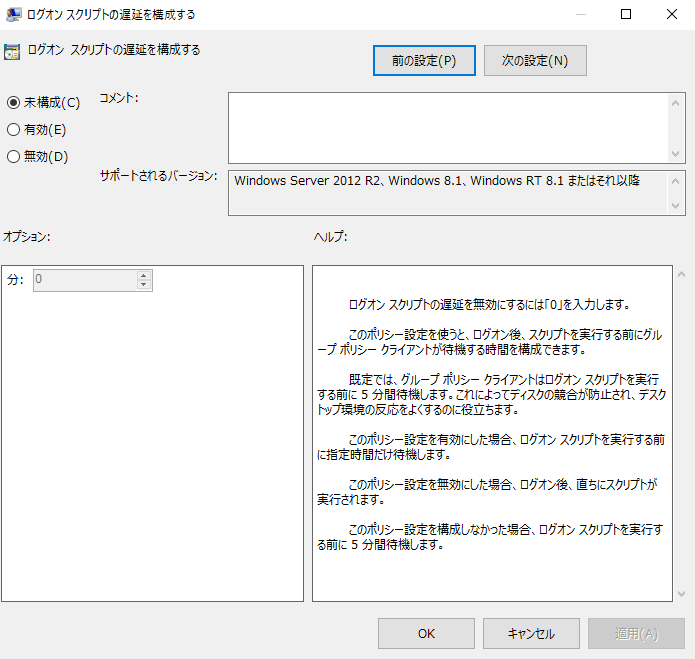Click the 前の設定(P) button
The height and width of the screenshot is (659, 695).
(424, 60)
